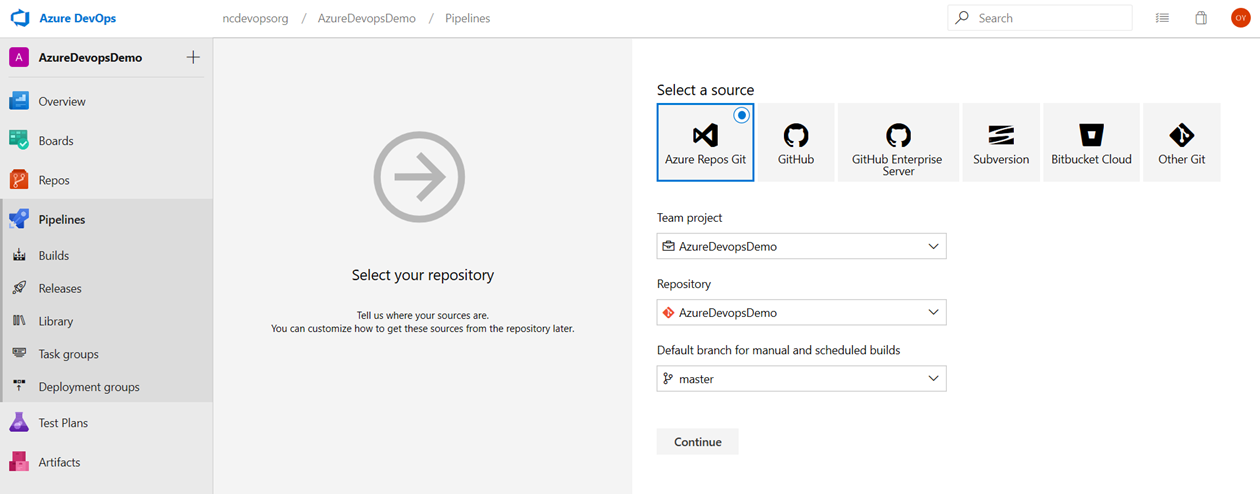This screenshot has width=1260, height=494.
Task: Open the shopping bag marketplace icon
Action: pyautogui.click(x=1201, y=18)
